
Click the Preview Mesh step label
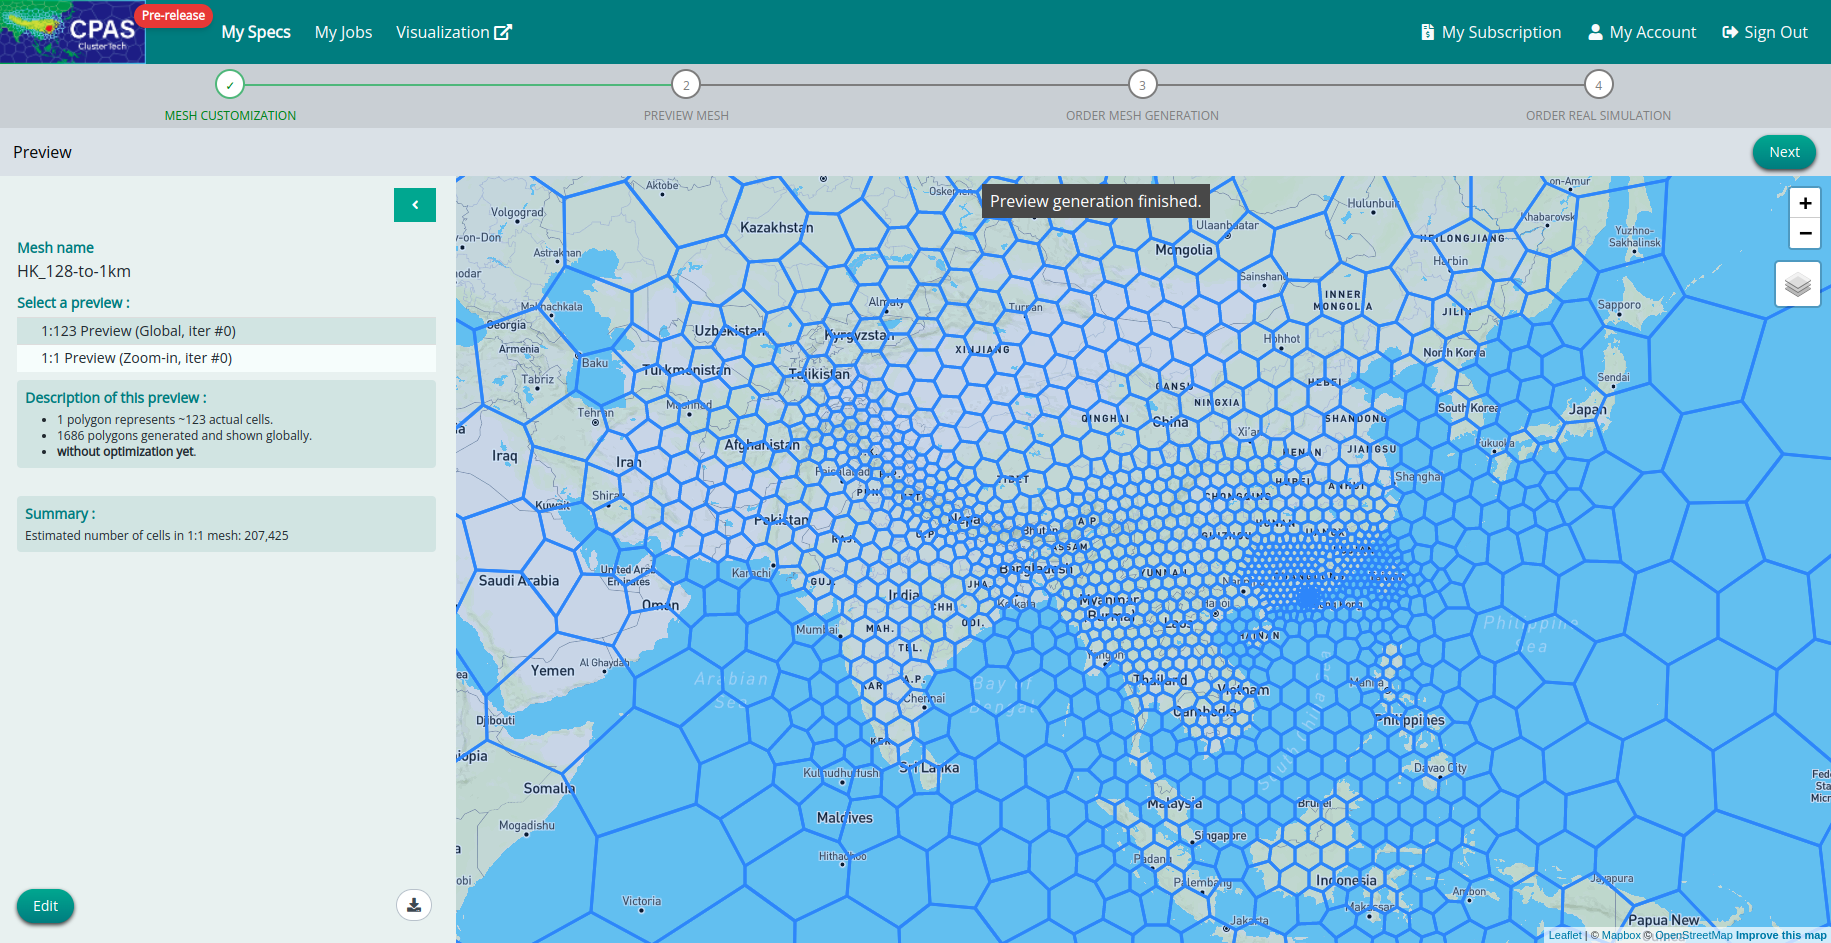click(x=686, y=116)
